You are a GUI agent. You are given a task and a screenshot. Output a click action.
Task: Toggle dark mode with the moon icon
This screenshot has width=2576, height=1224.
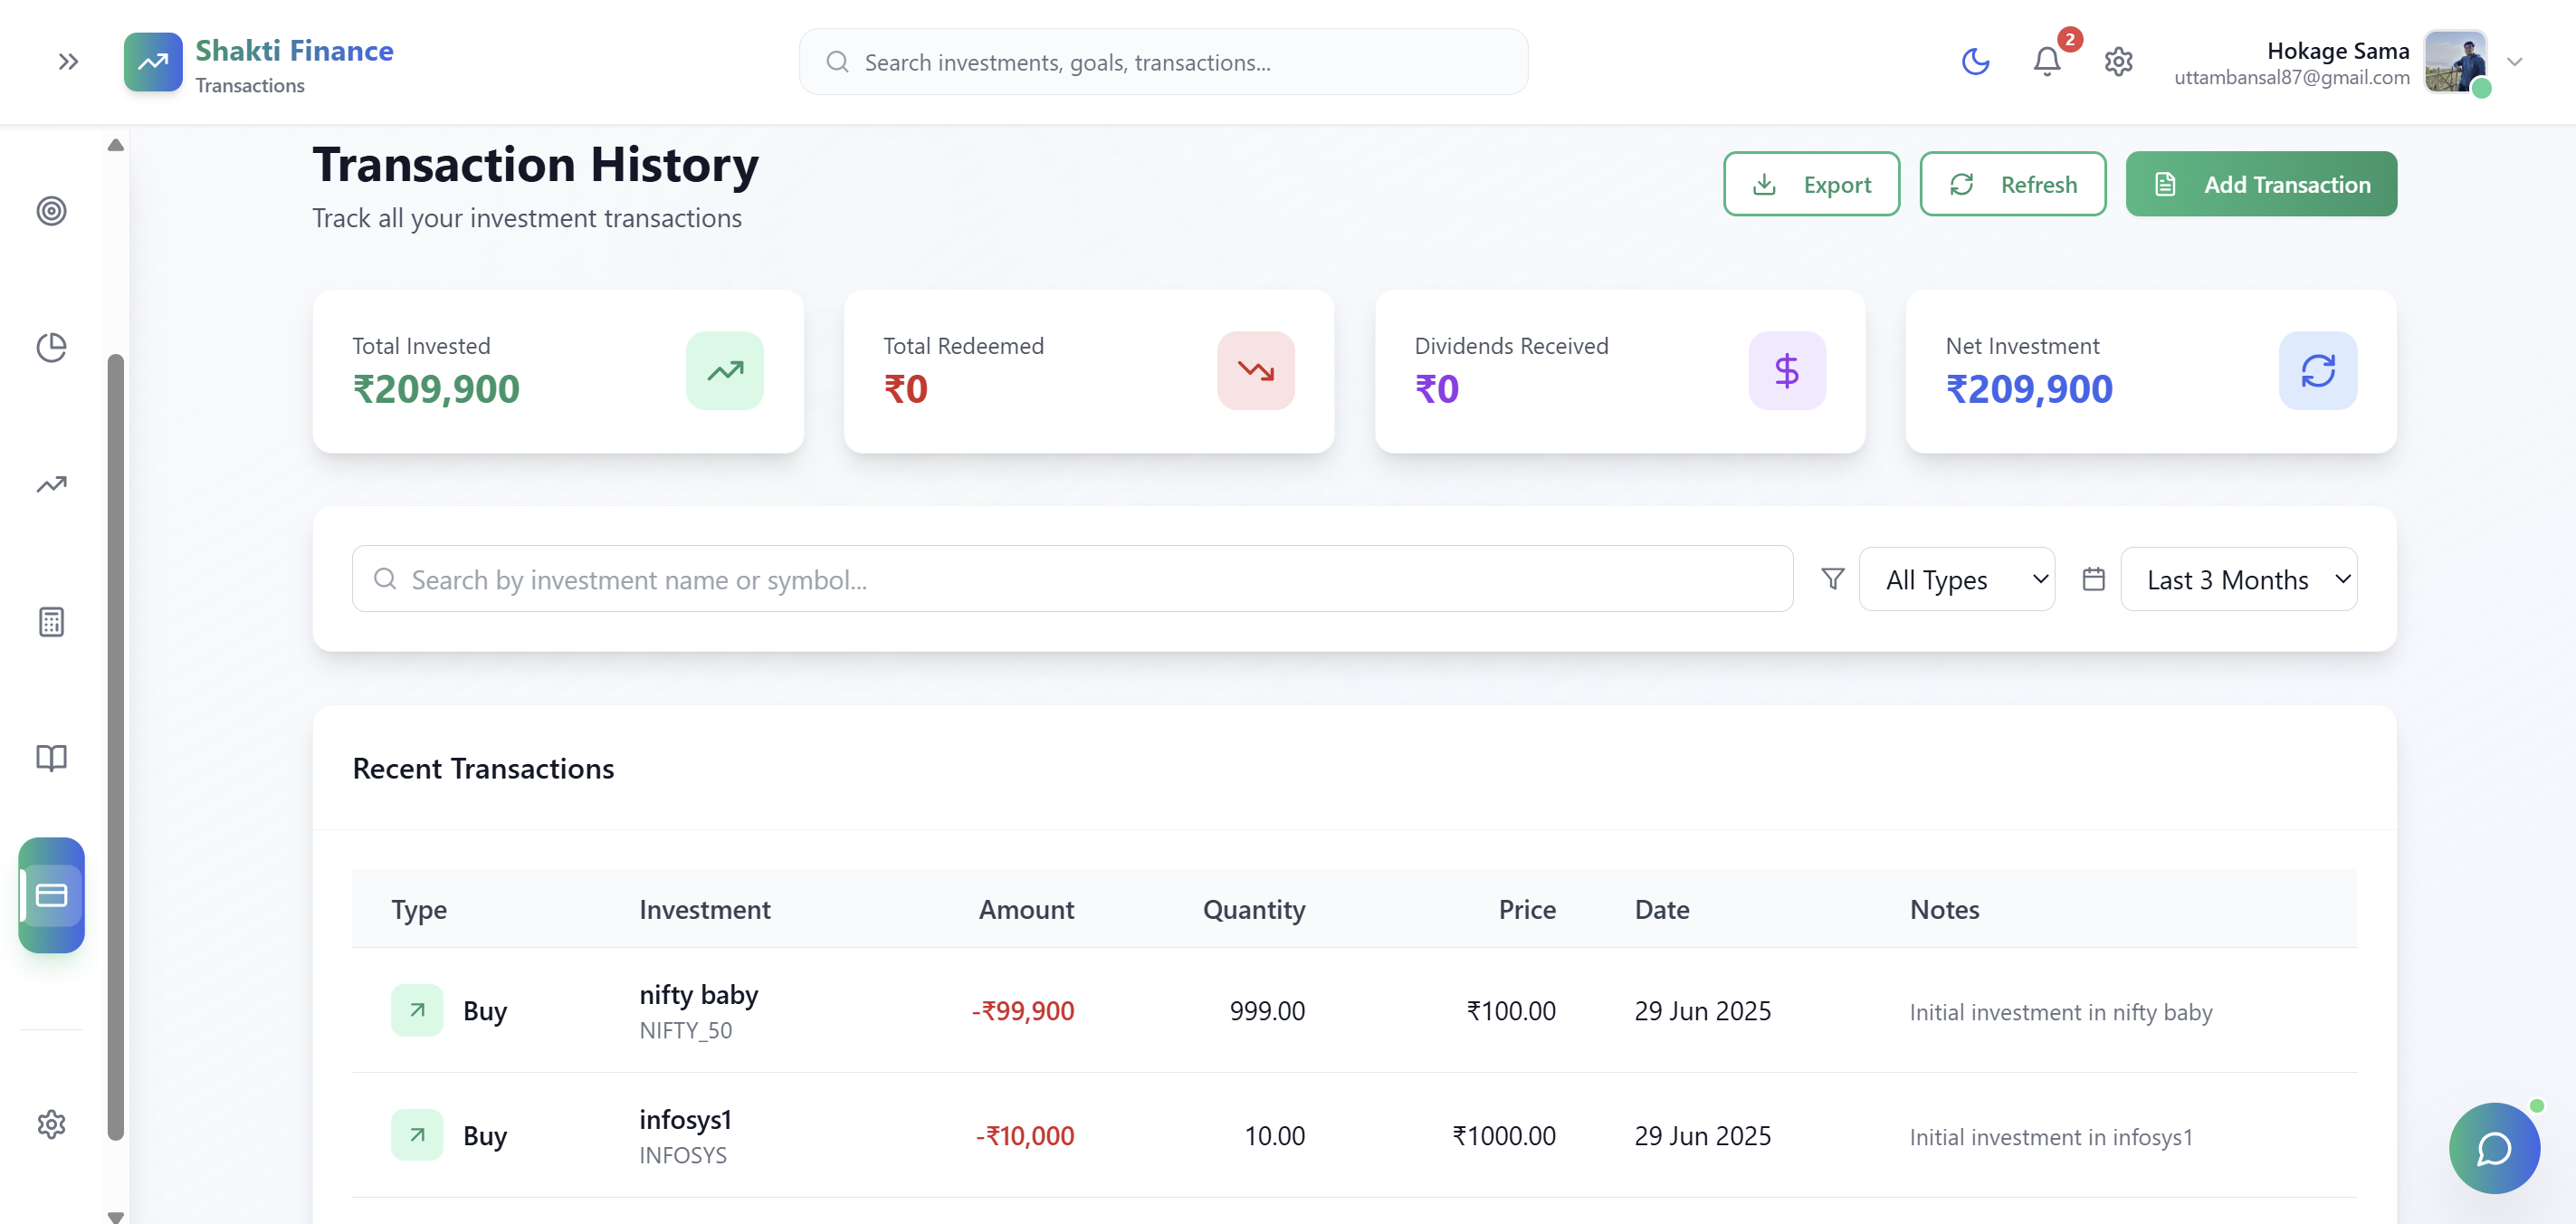(1975, 62)
